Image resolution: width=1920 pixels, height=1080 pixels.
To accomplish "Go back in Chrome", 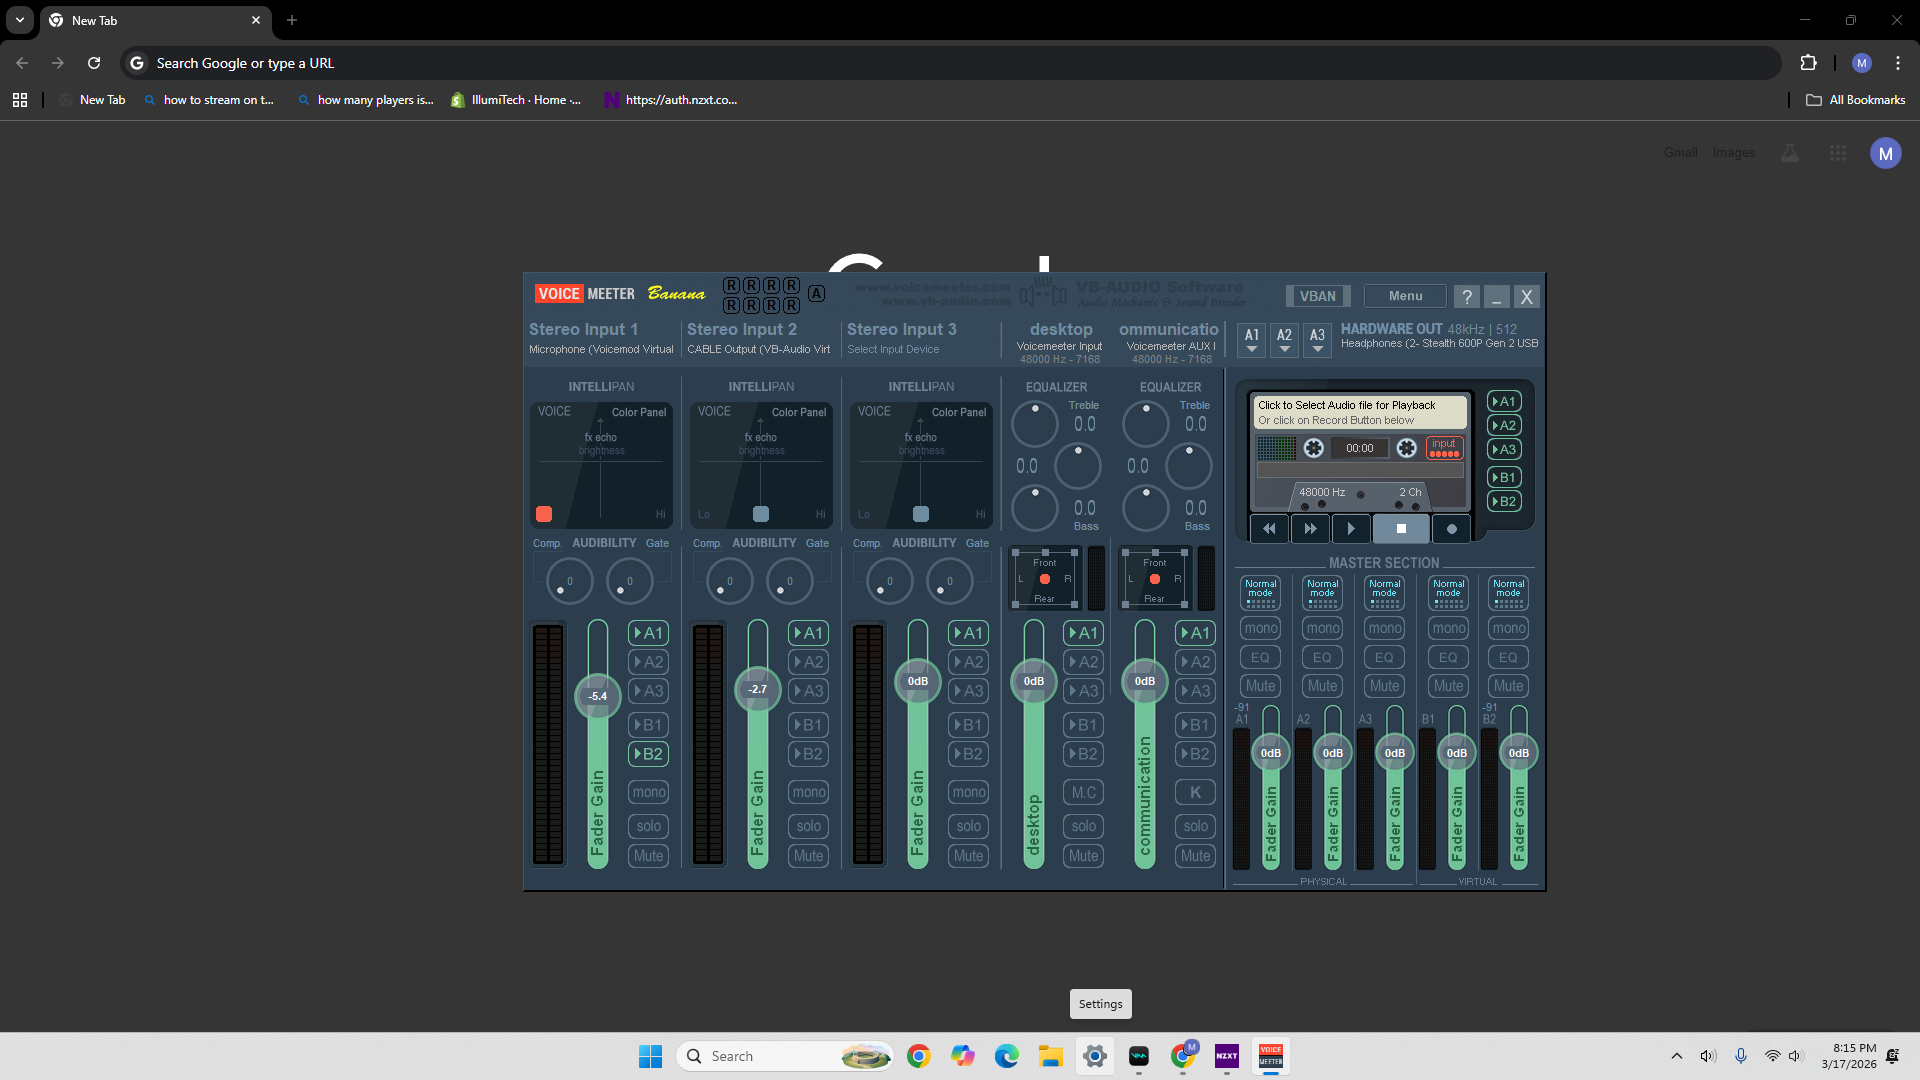I will 22,63.
